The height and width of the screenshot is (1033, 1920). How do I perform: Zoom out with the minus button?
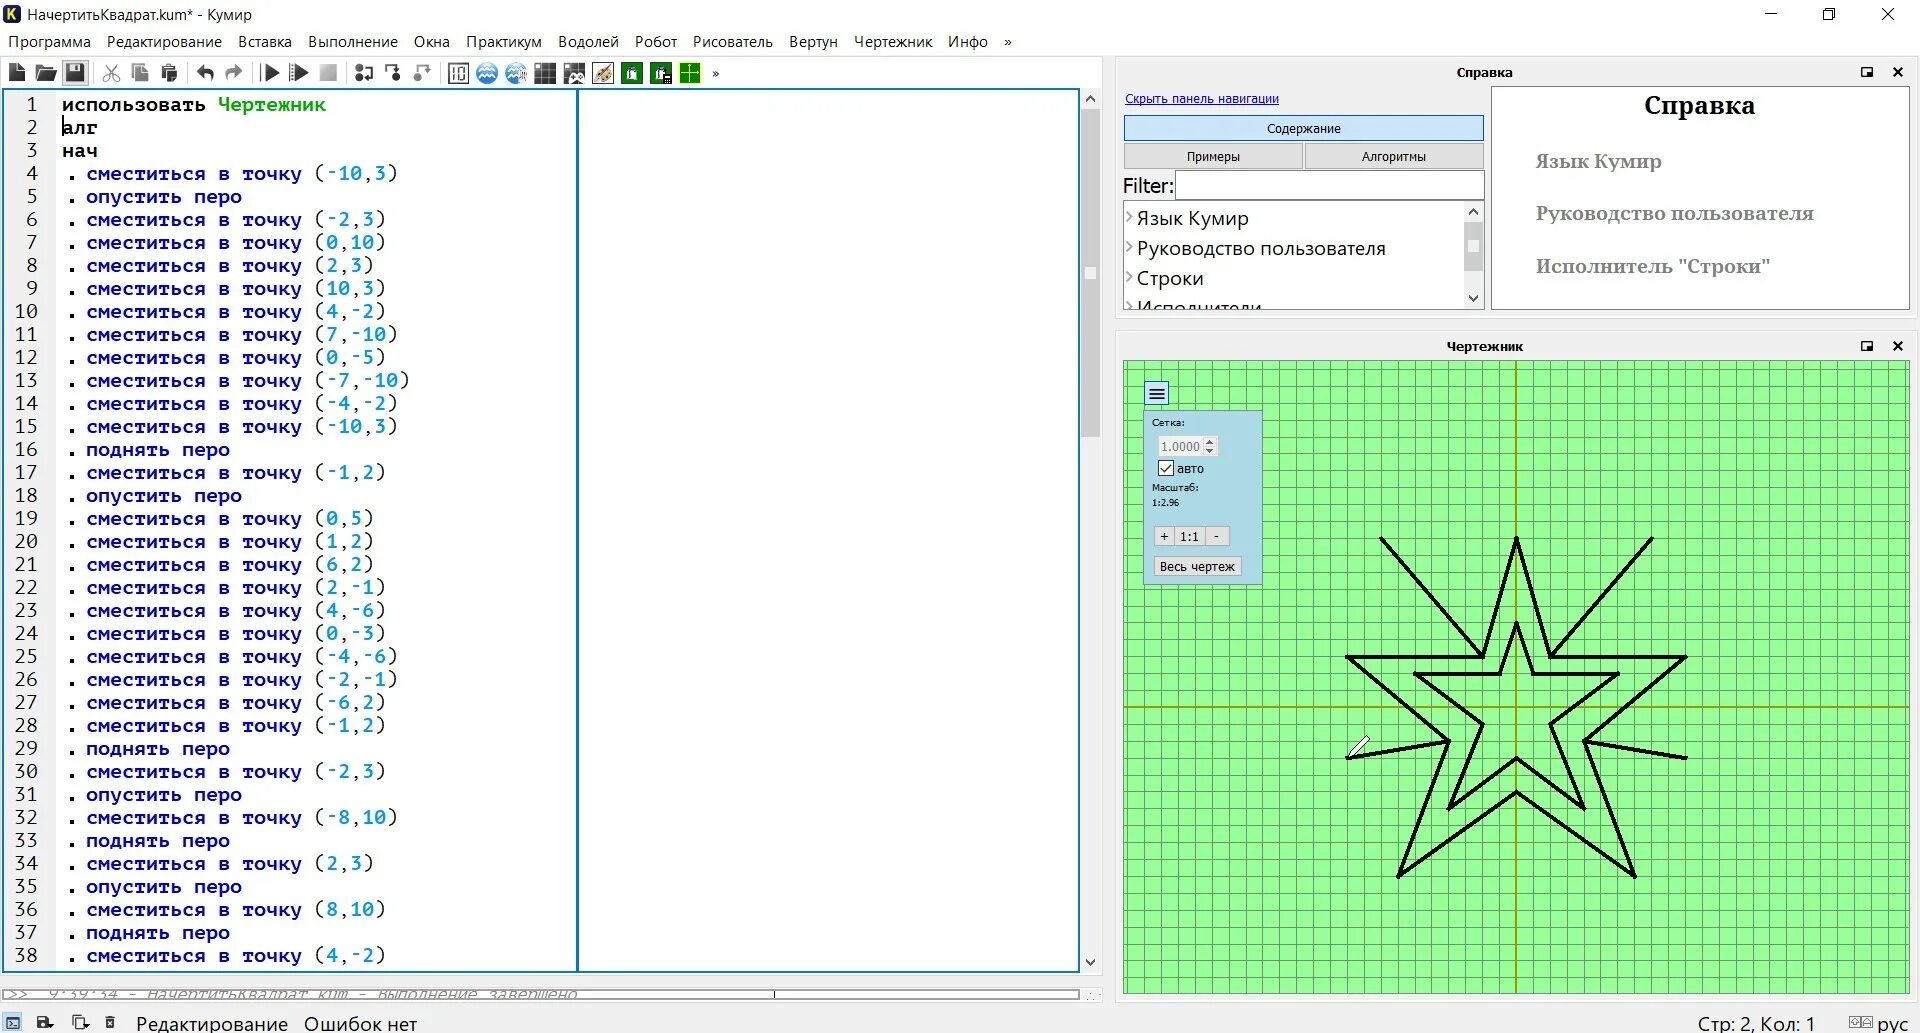(1216, 537)
